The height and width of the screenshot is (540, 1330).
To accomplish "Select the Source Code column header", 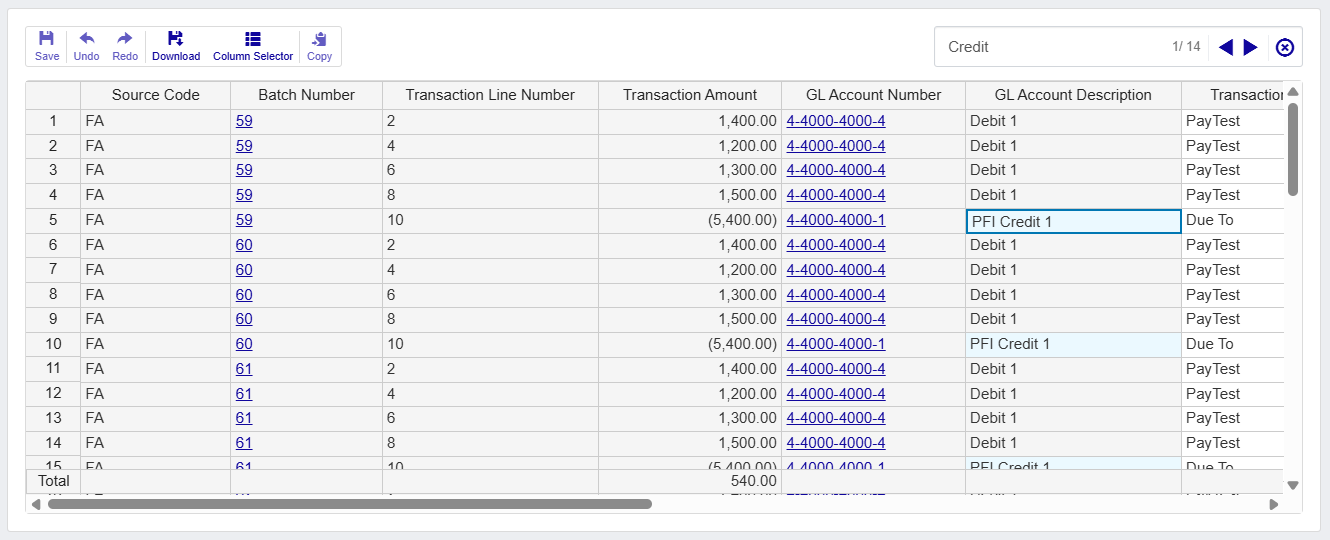I will (155, 95).
